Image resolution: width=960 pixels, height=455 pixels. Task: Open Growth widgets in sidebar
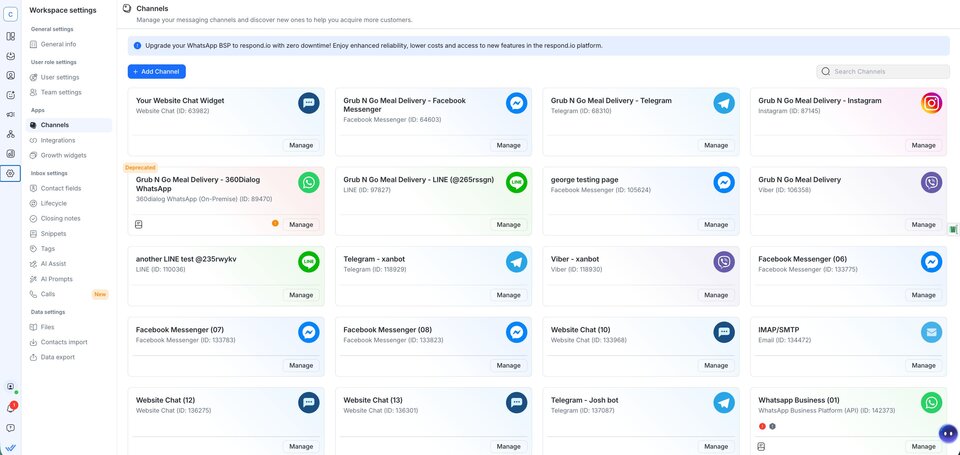pyautogui.click(x=69, y=156)
